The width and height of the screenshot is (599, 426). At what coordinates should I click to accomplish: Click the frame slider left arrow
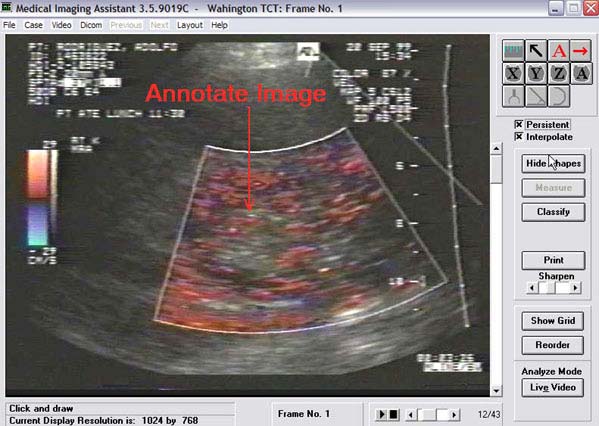pos(411,414)
